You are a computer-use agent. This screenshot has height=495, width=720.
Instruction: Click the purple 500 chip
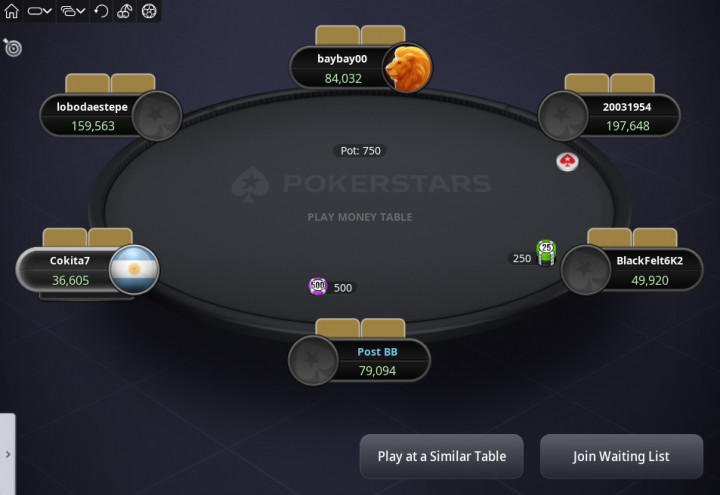tap(318, 286)
